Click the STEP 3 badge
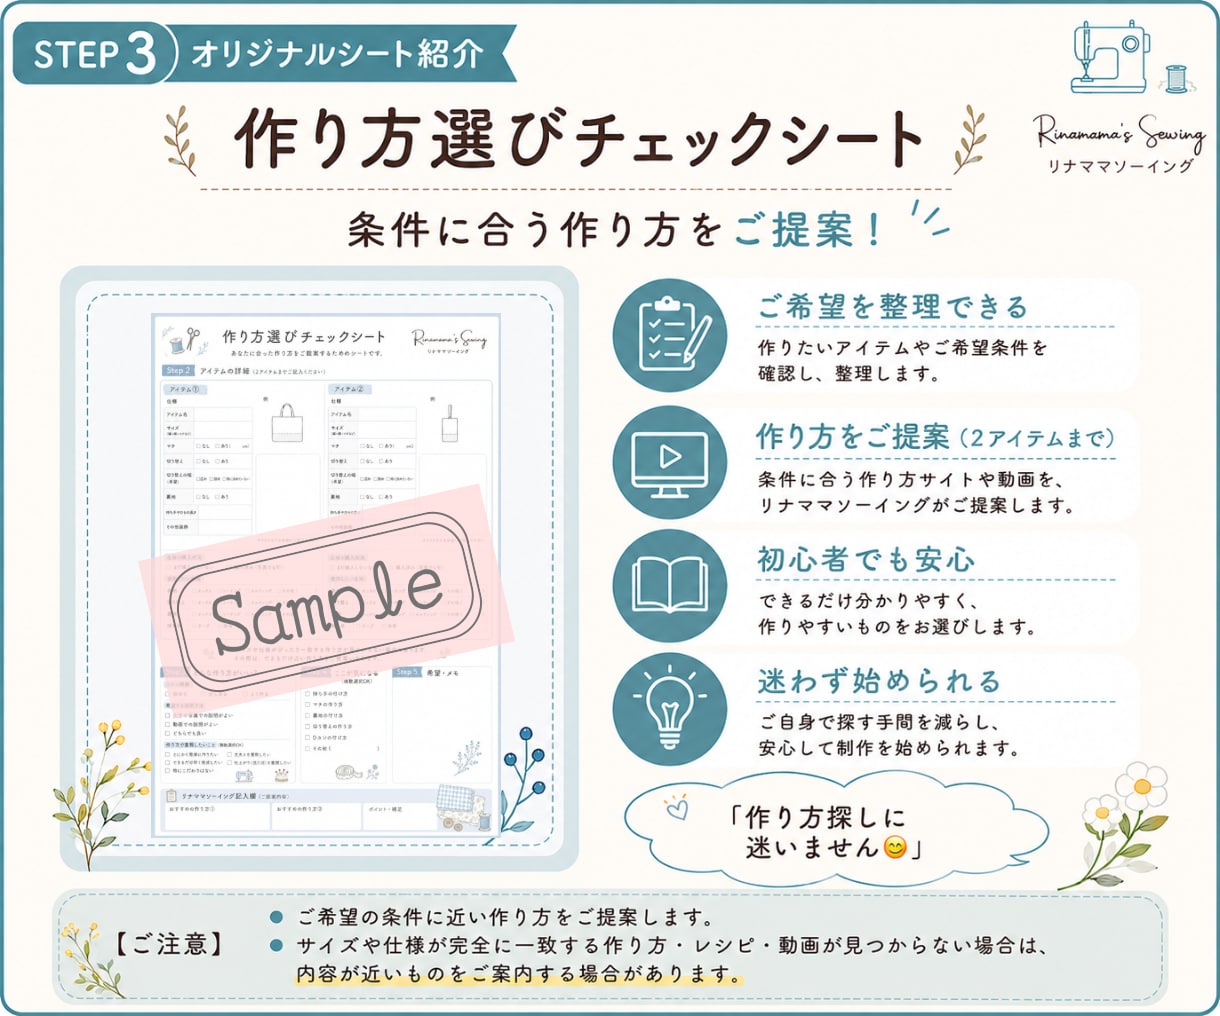Viewport: 1220px width, 1016px height. click(x=95, y=53)
